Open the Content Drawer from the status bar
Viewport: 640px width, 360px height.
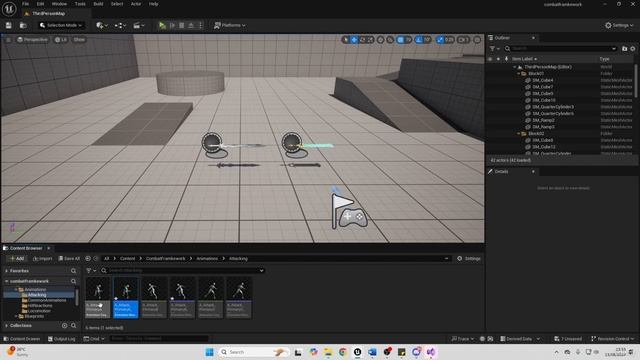22,339
